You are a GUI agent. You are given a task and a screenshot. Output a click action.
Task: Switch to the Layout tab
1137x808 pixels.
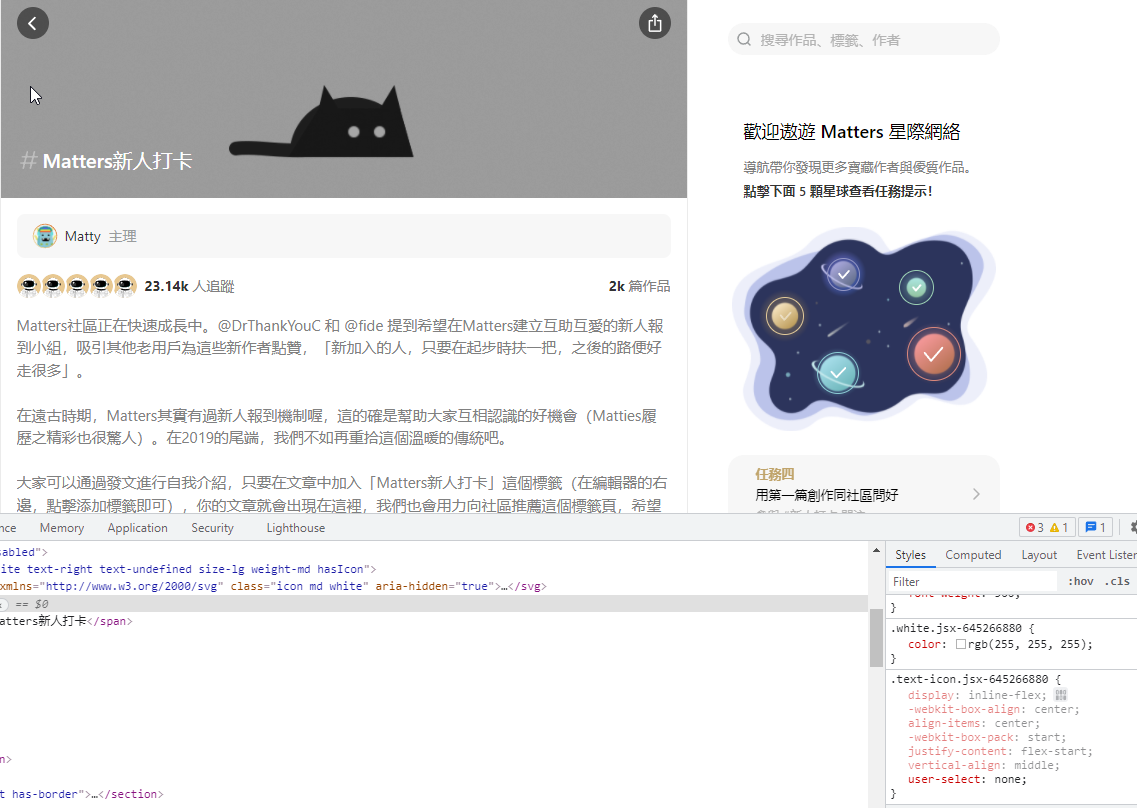coord(1039,555)
